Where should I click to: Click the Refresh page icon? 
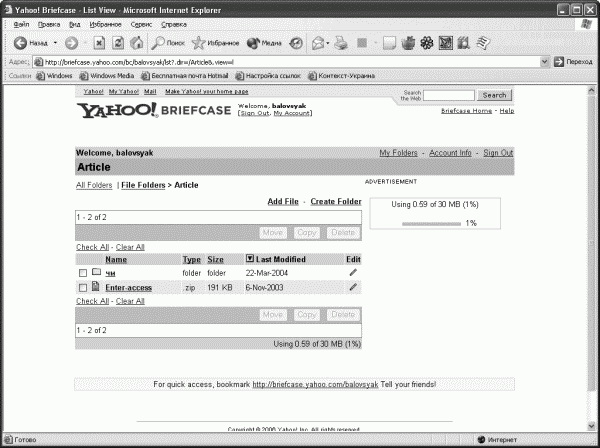(118, 43)
